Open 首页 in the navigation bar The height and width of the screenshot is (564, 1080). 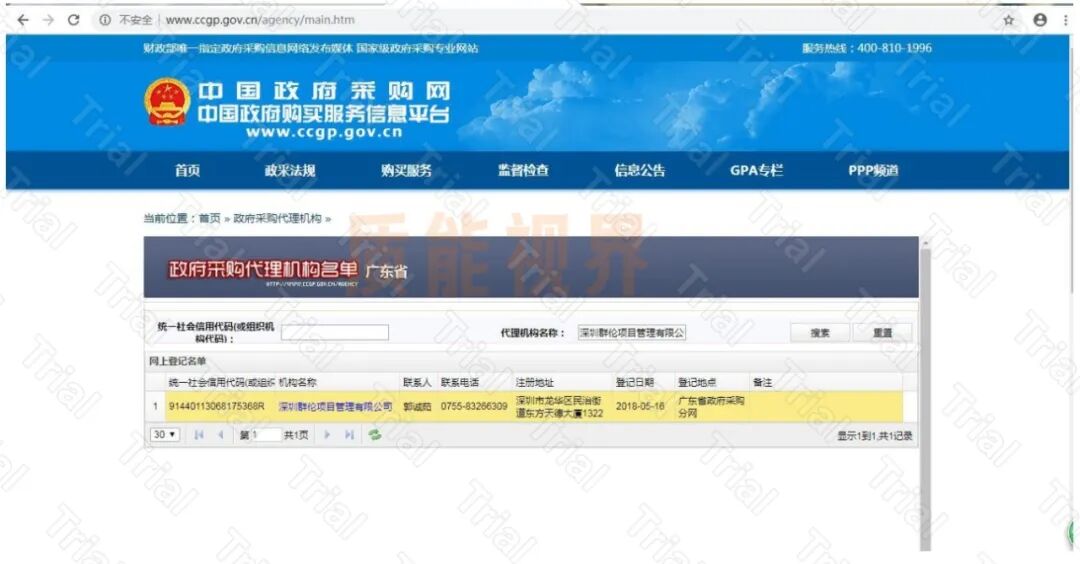point(187,170)
